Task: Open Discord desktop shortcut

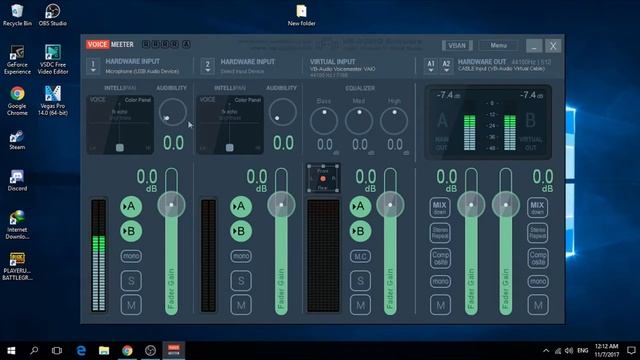Action: click(17, 181)
